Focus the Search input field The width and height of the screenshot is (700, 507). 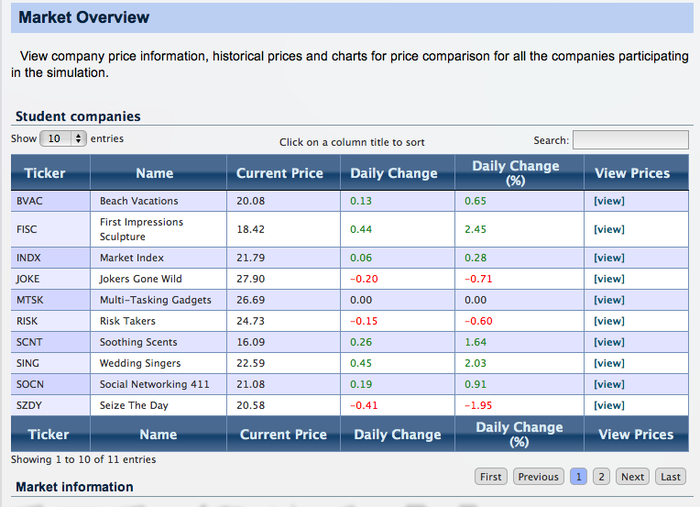(630, 140)
